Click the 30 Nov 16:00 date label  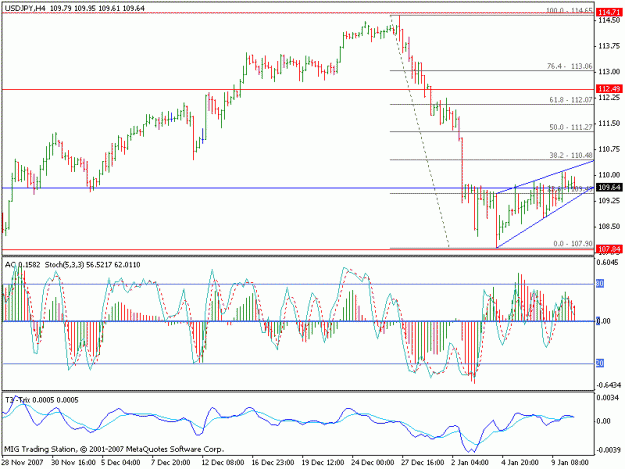click(x=73, y=463)
